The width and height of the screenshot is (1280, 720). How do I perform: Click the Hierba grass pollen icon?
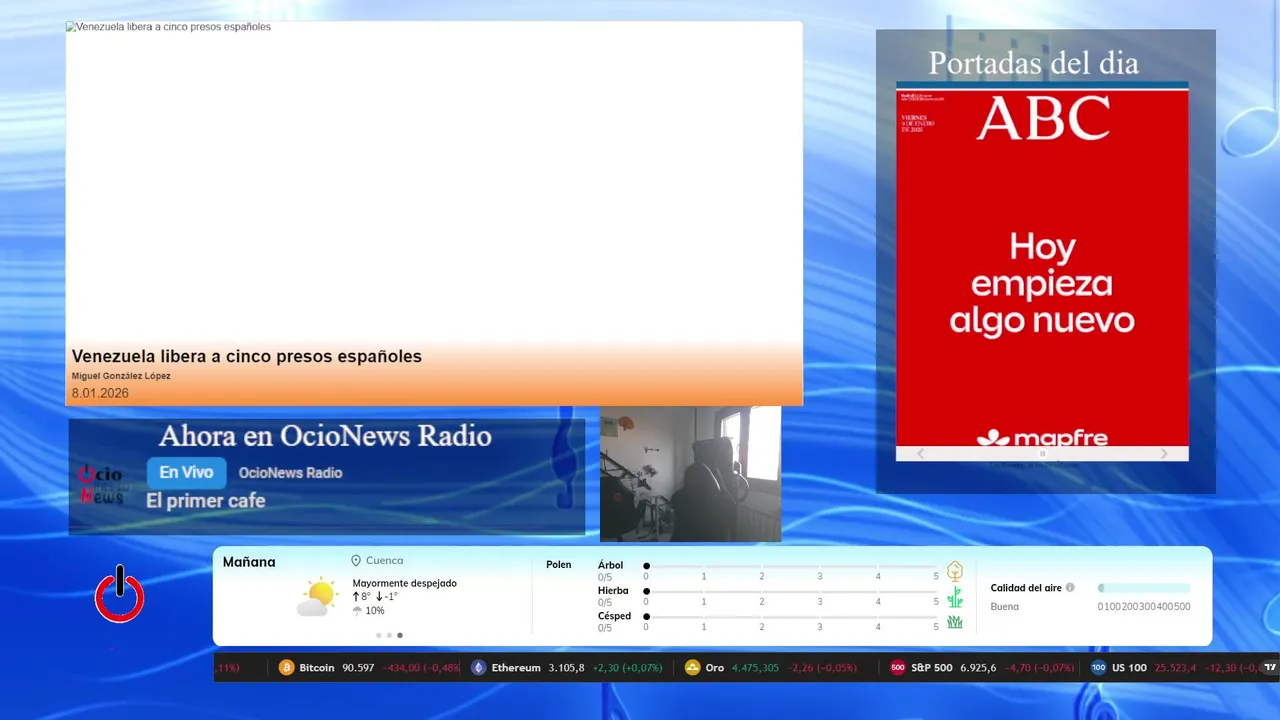point(955,597)
